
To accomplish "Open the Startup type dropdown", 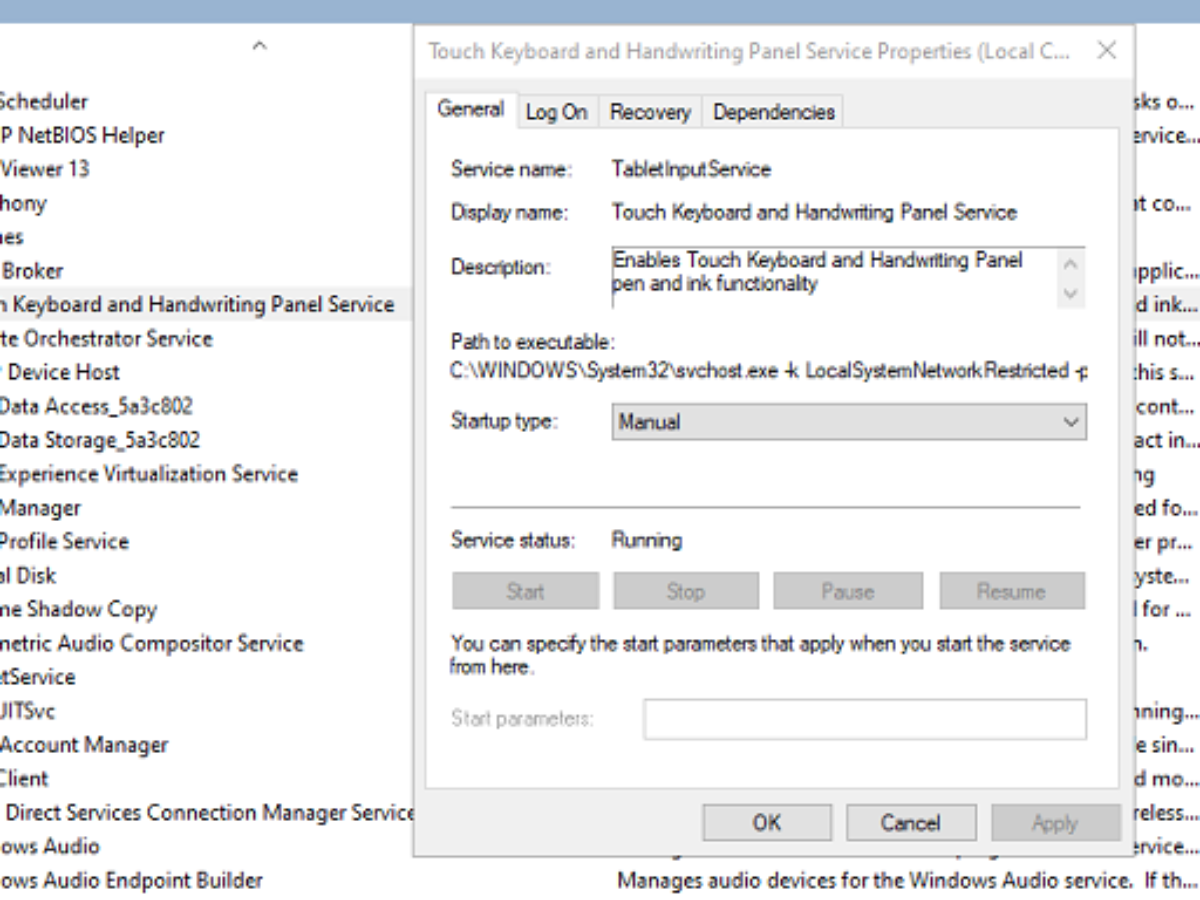I will tap(848, 422).
